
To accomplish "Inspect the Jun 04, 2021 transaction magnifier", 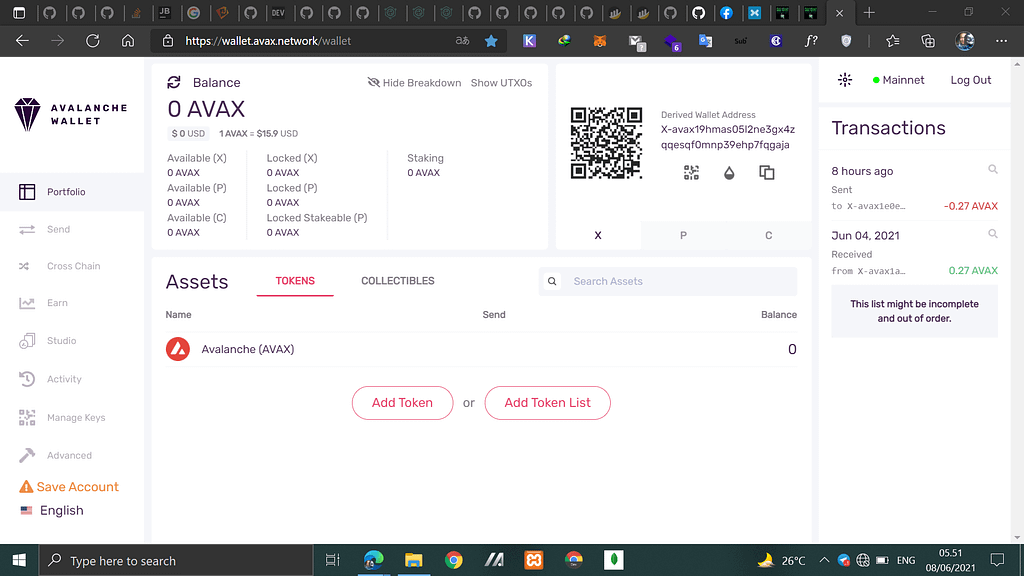I will 993,234.
